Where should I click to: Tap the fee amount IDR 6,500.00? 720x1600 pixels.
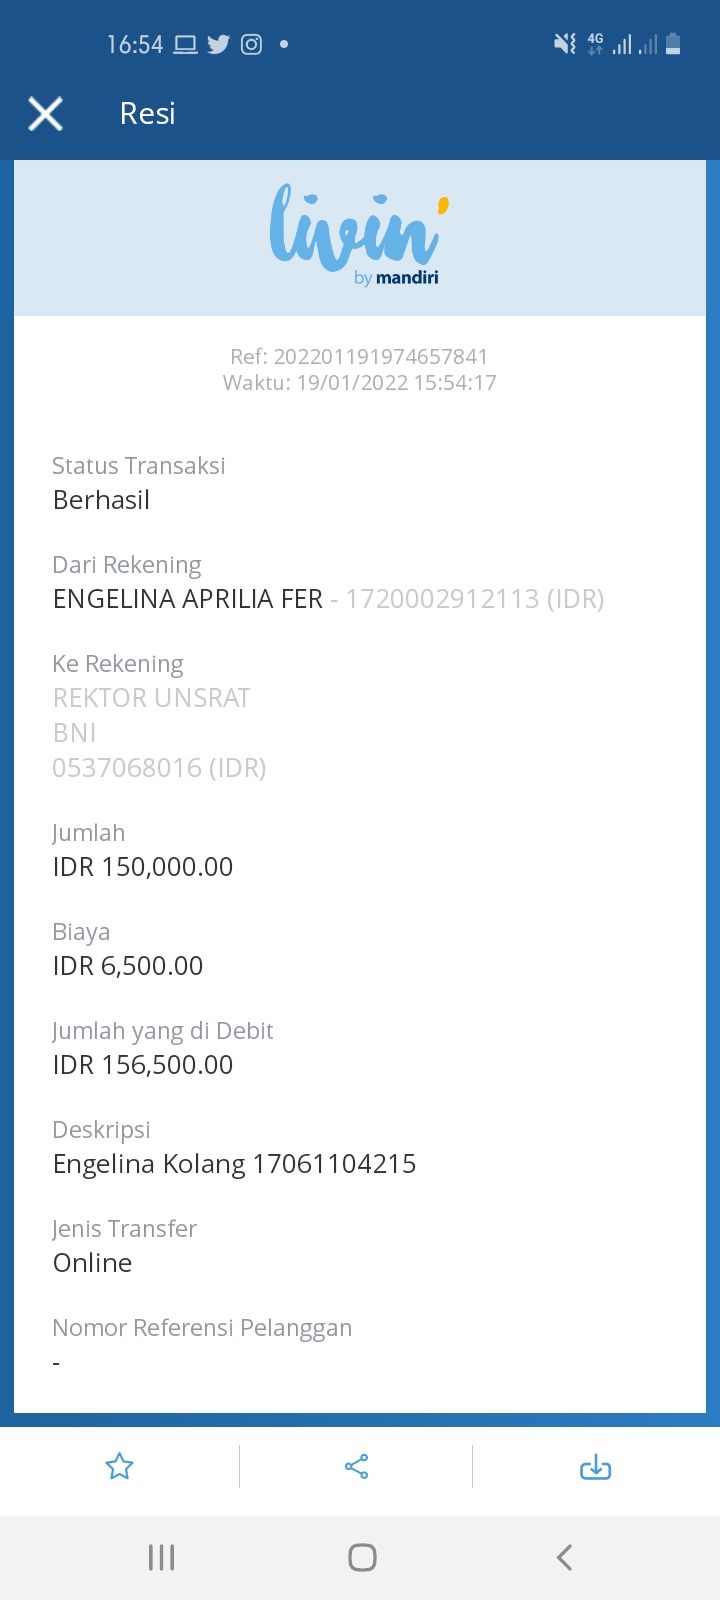tap(128, 966)
